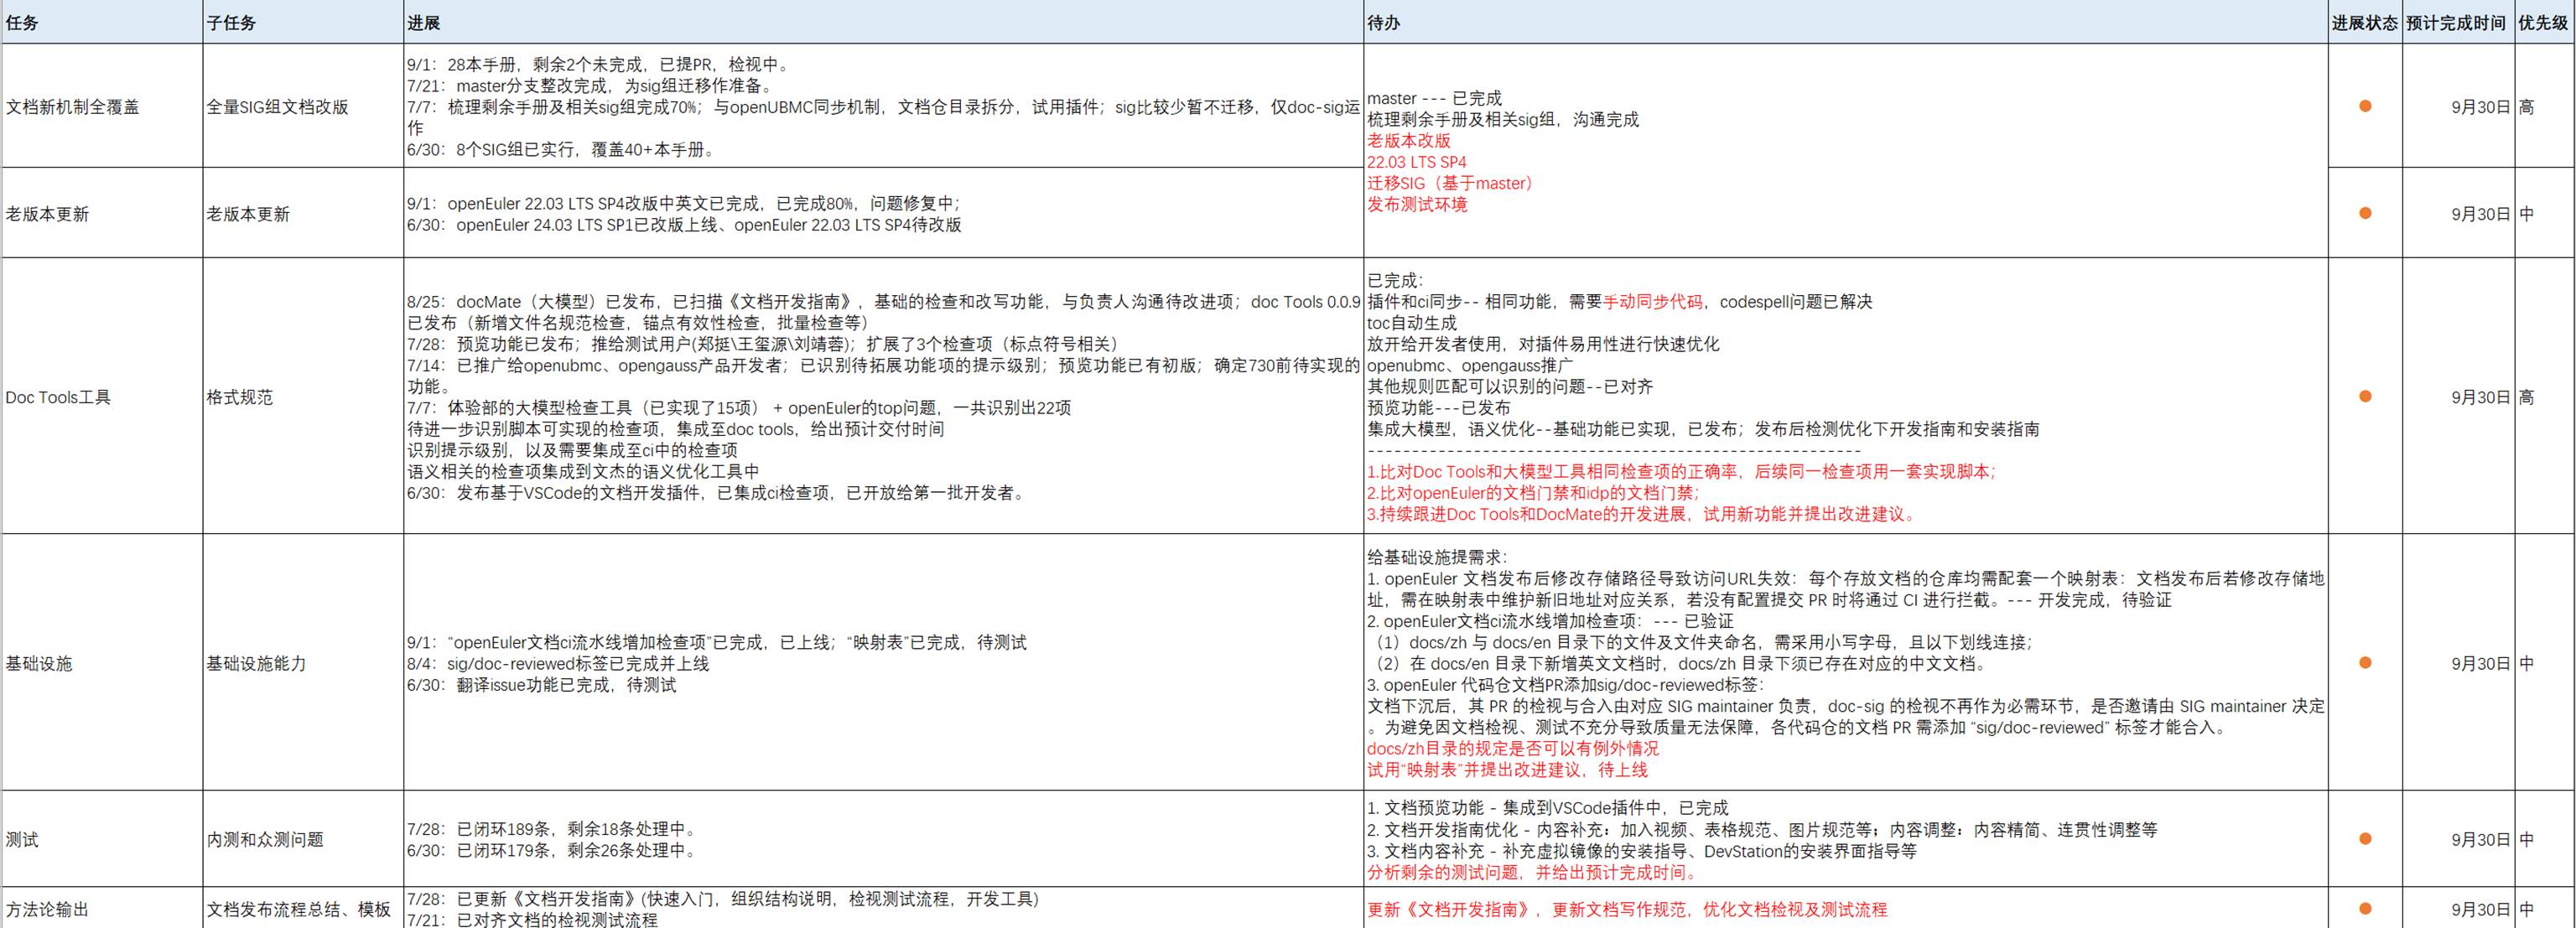Select the 优先级 column header cell

point(2542,22)
